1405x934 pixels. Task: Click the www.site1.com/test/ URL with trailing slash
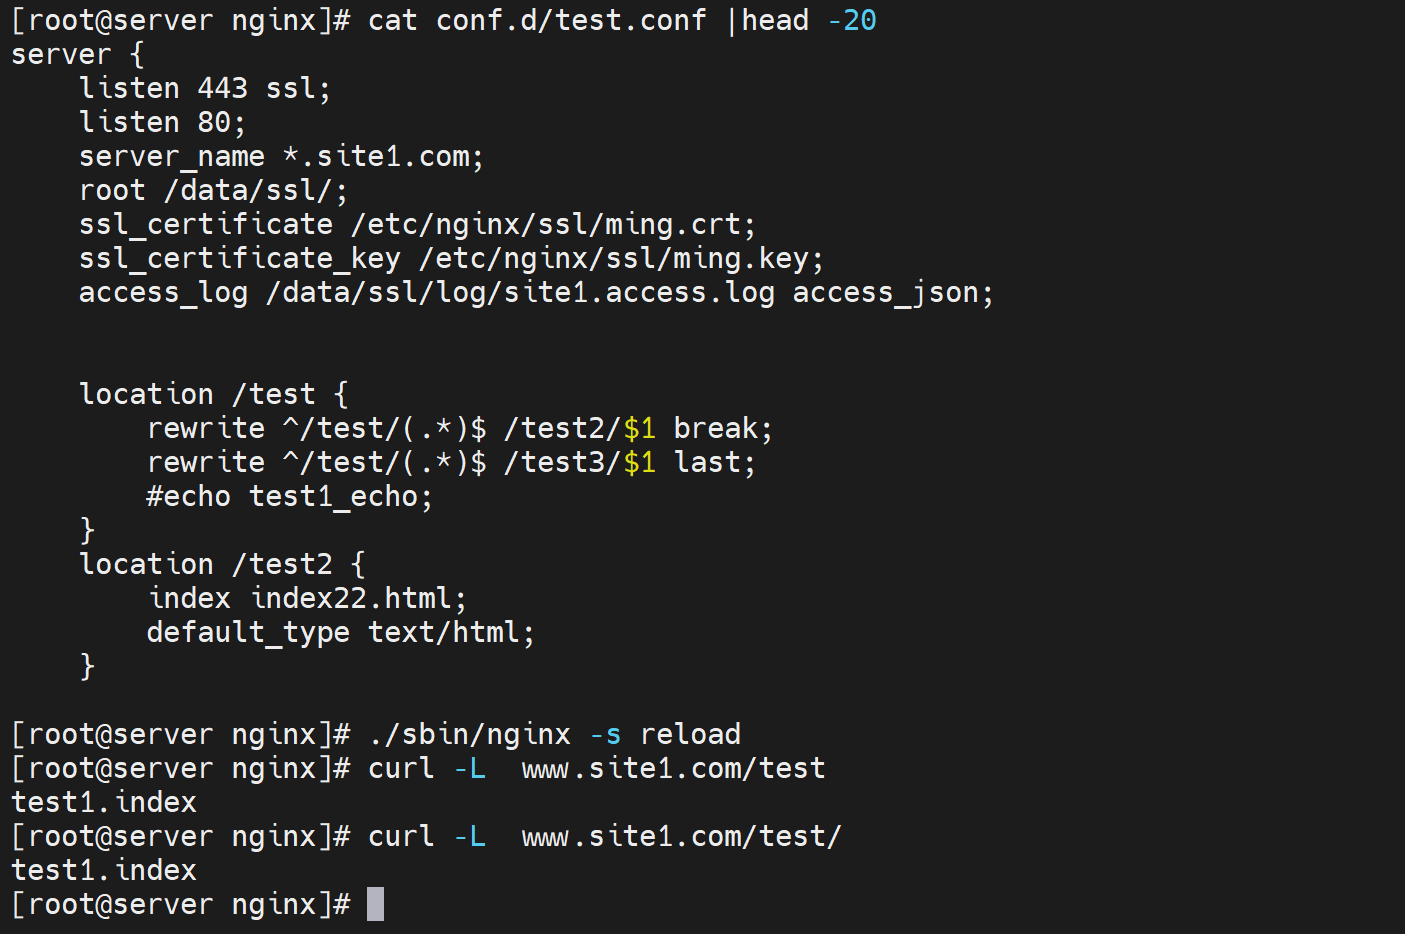681,836
